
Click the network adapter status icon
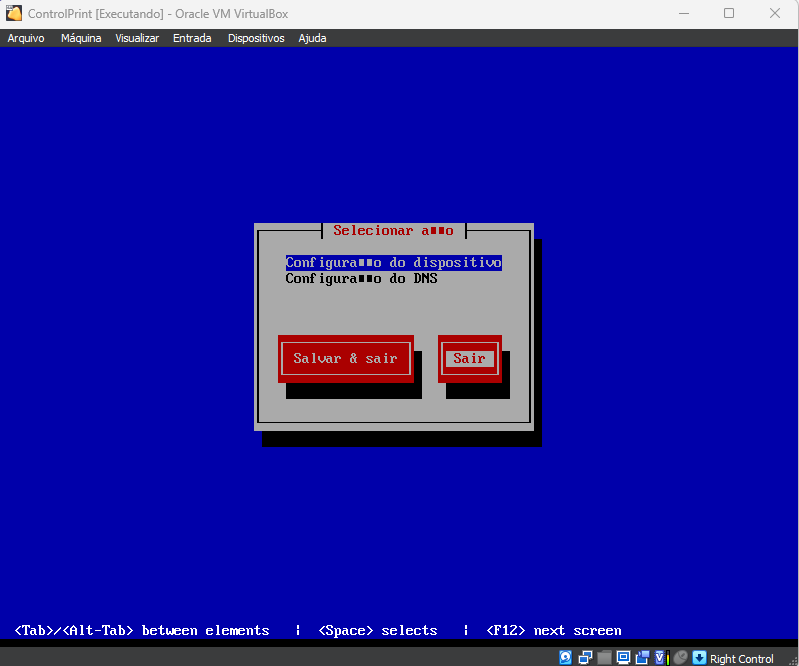[584, 658]
